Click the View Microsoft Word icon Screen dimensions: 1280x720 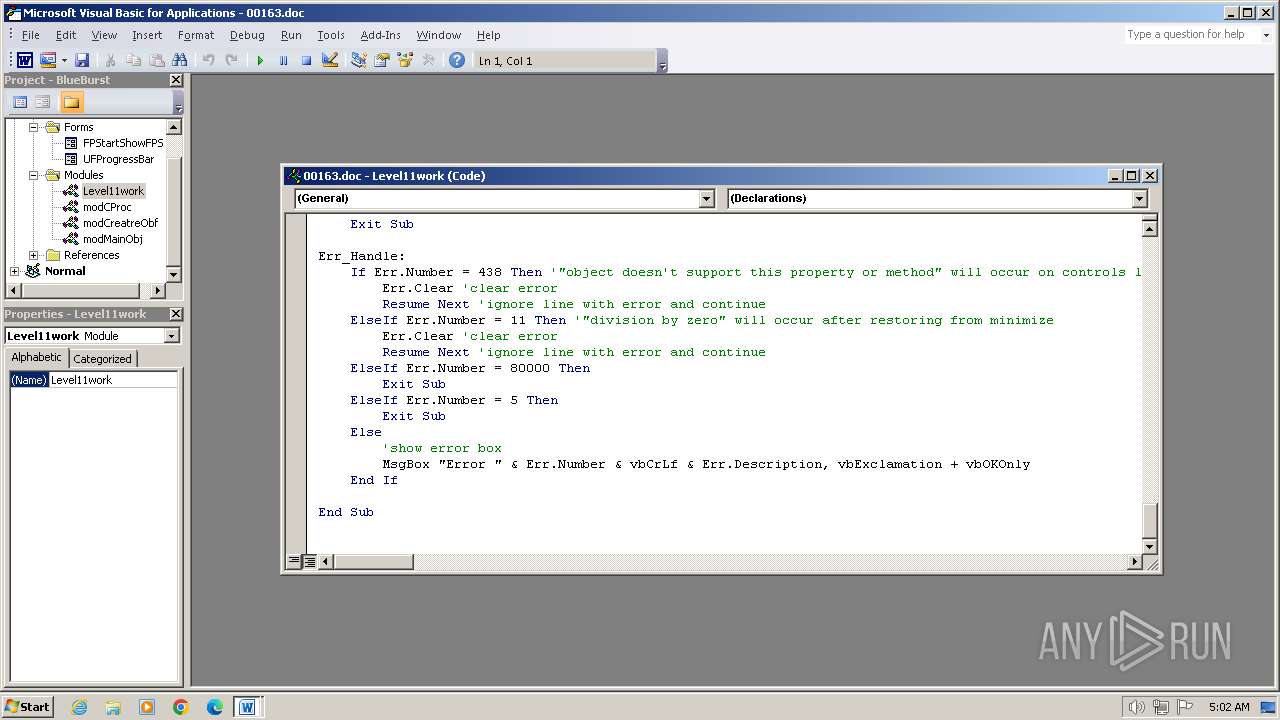(x=25, y=61)
